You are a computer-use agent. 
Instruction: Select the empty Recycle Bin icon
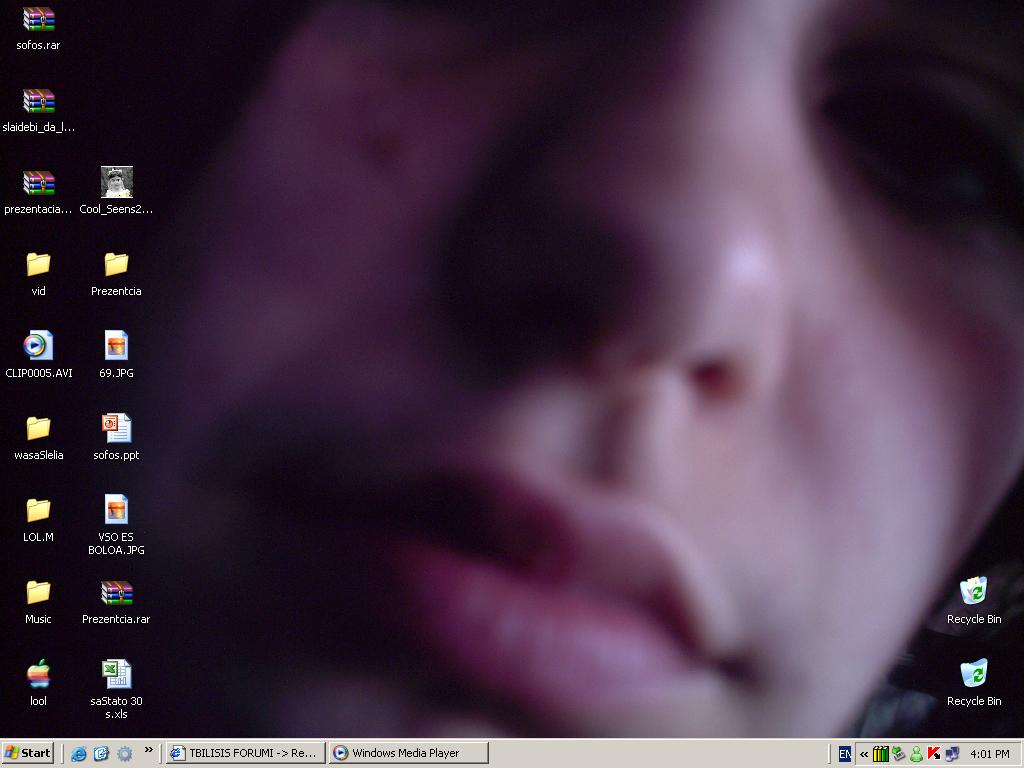tap(974, 673)
